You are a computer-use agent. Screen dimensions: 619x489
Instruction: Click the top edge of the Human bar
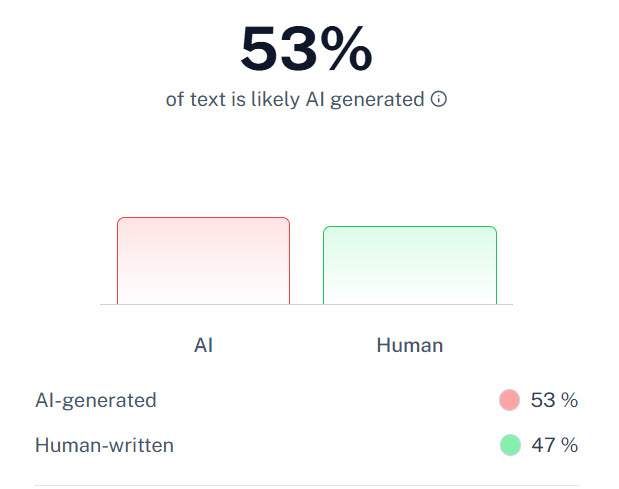click(x=409, y=227)
